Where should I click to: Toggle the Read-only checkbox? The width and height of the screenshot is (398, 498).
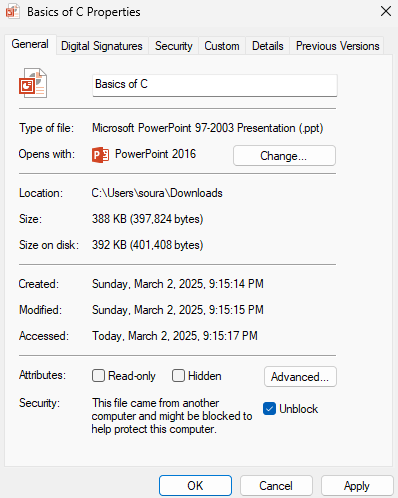pyautogui.click(x=98, y=376)
